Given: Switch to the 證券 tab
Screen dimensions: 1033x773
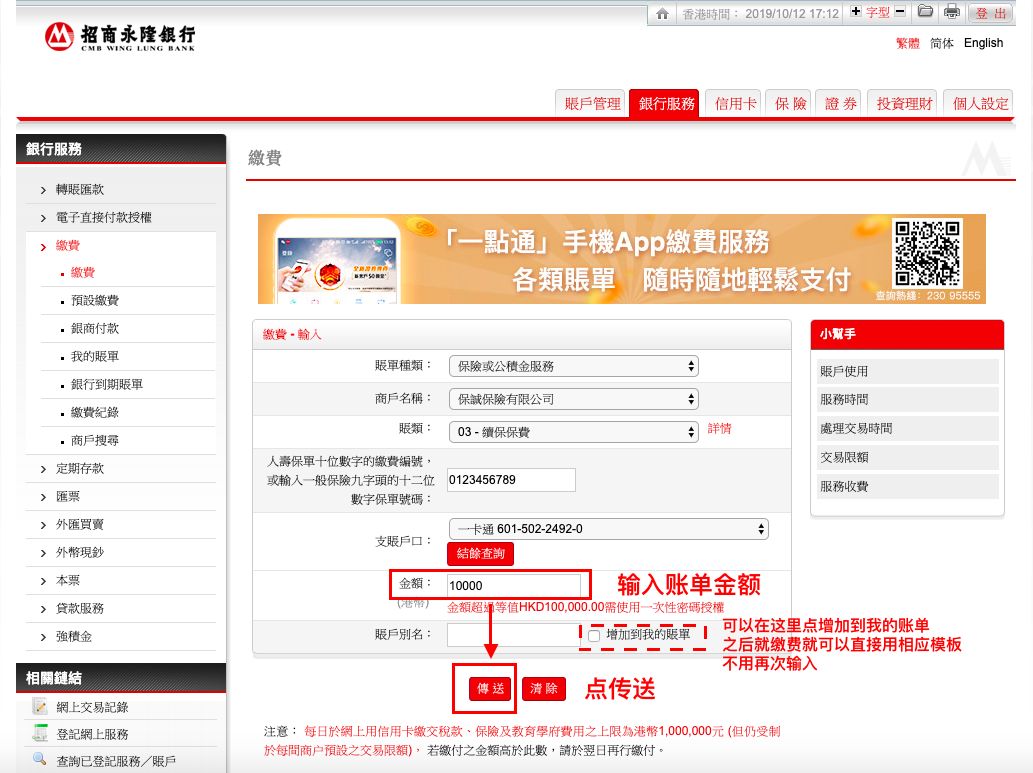Looking at the screenshot, I should pyautogui.click(x=840, y=103).
